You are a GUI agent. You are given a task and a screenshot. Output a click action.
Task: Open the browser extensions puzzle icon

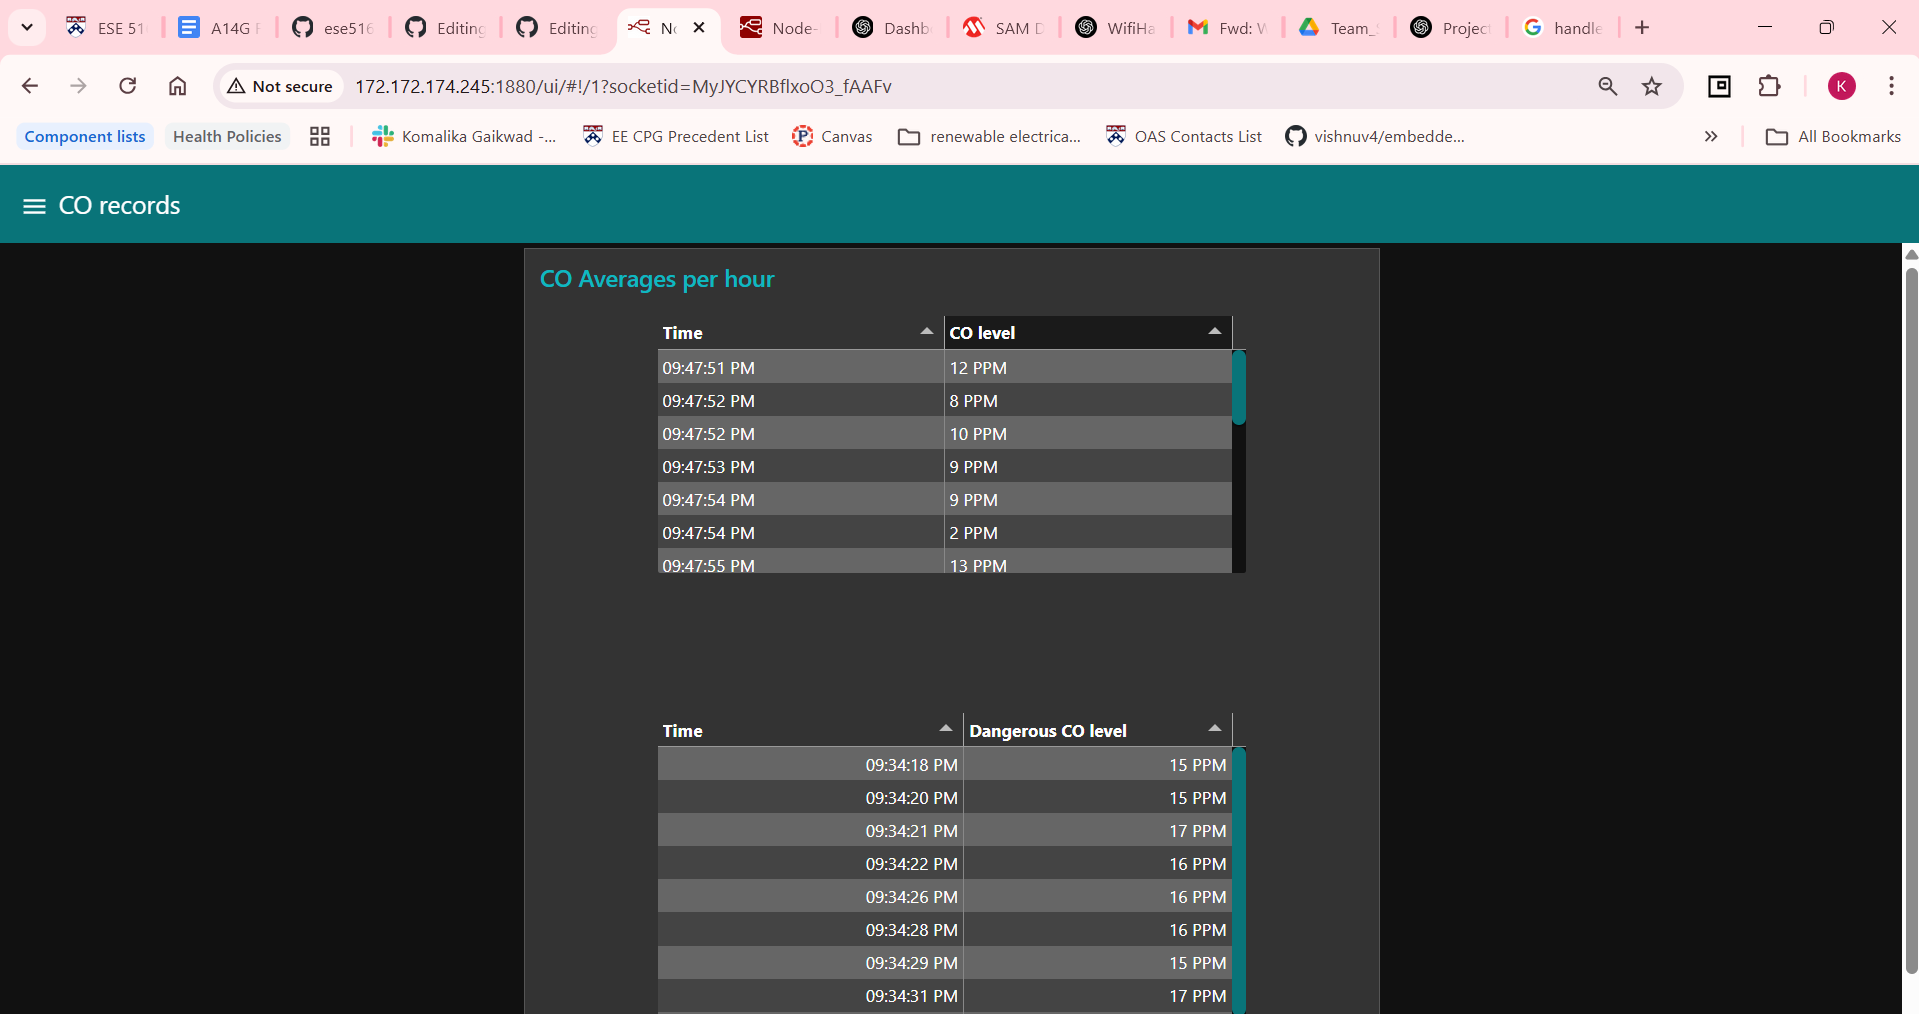point(1769,86)
